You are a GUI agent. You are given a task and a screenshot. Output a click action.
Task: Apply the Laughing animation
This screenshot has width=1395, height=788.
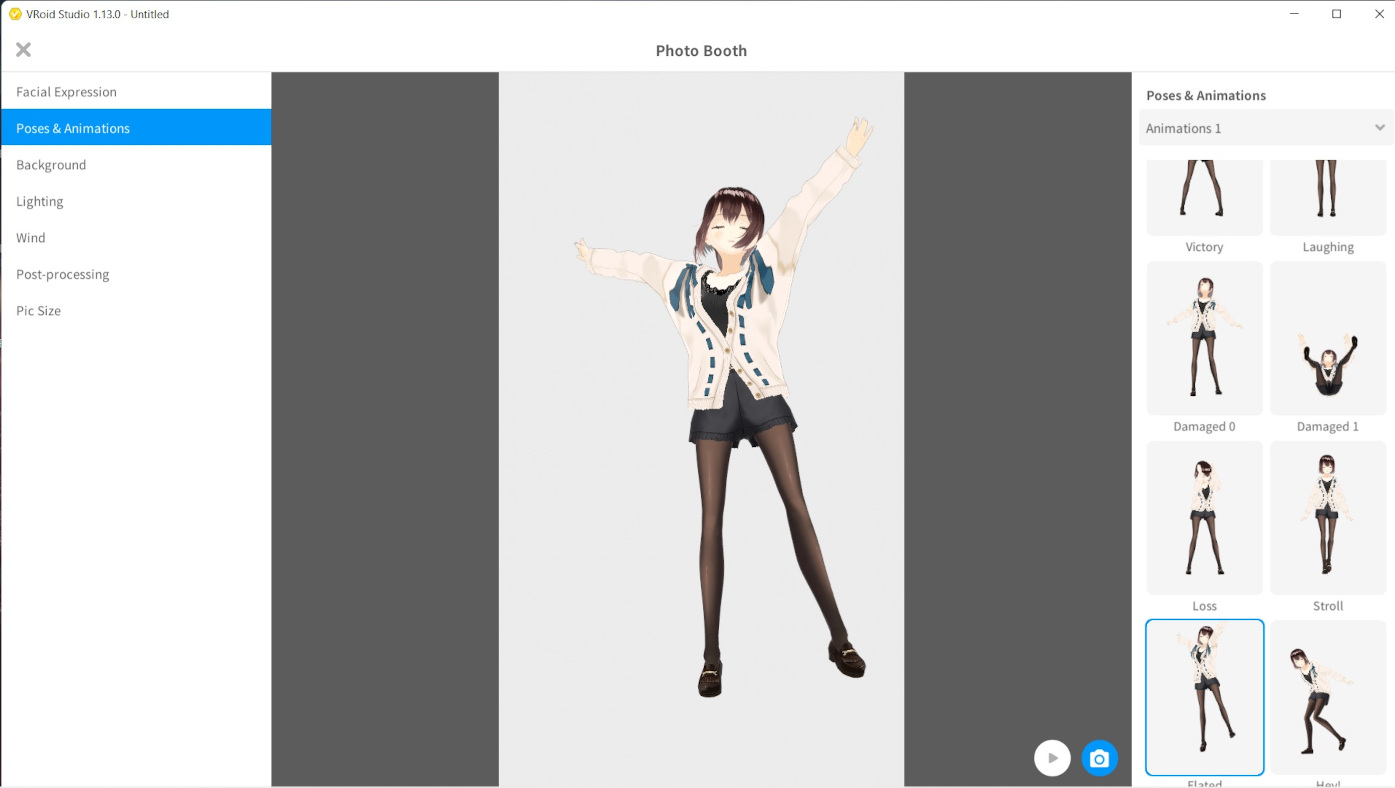point(1328,197)
